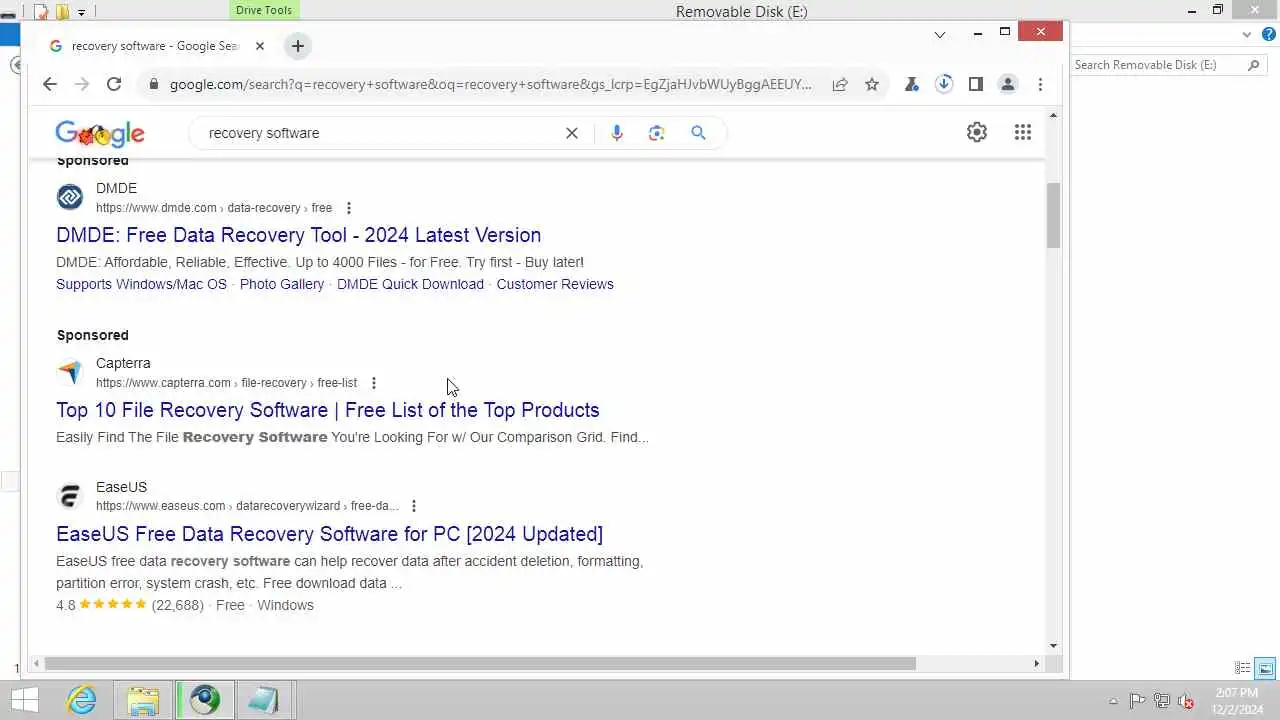Click the Capterra site favicon
The image size is (1280, 720).
click(x=70, y=372)
